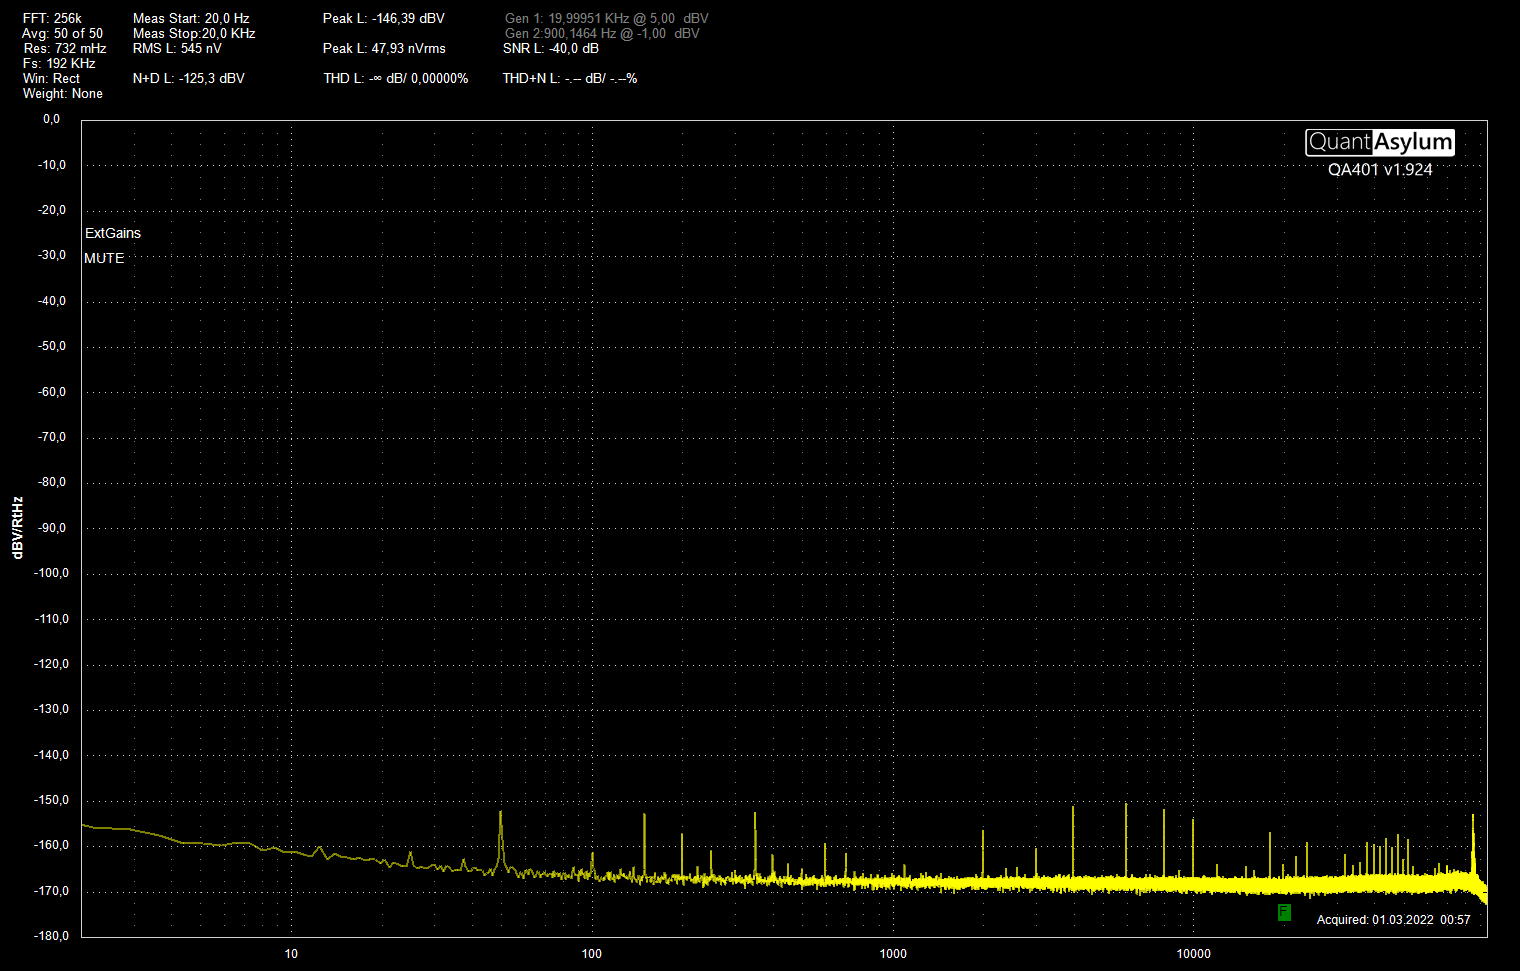Click the 'Res: 732 mHz' value

tap(65, 48)
